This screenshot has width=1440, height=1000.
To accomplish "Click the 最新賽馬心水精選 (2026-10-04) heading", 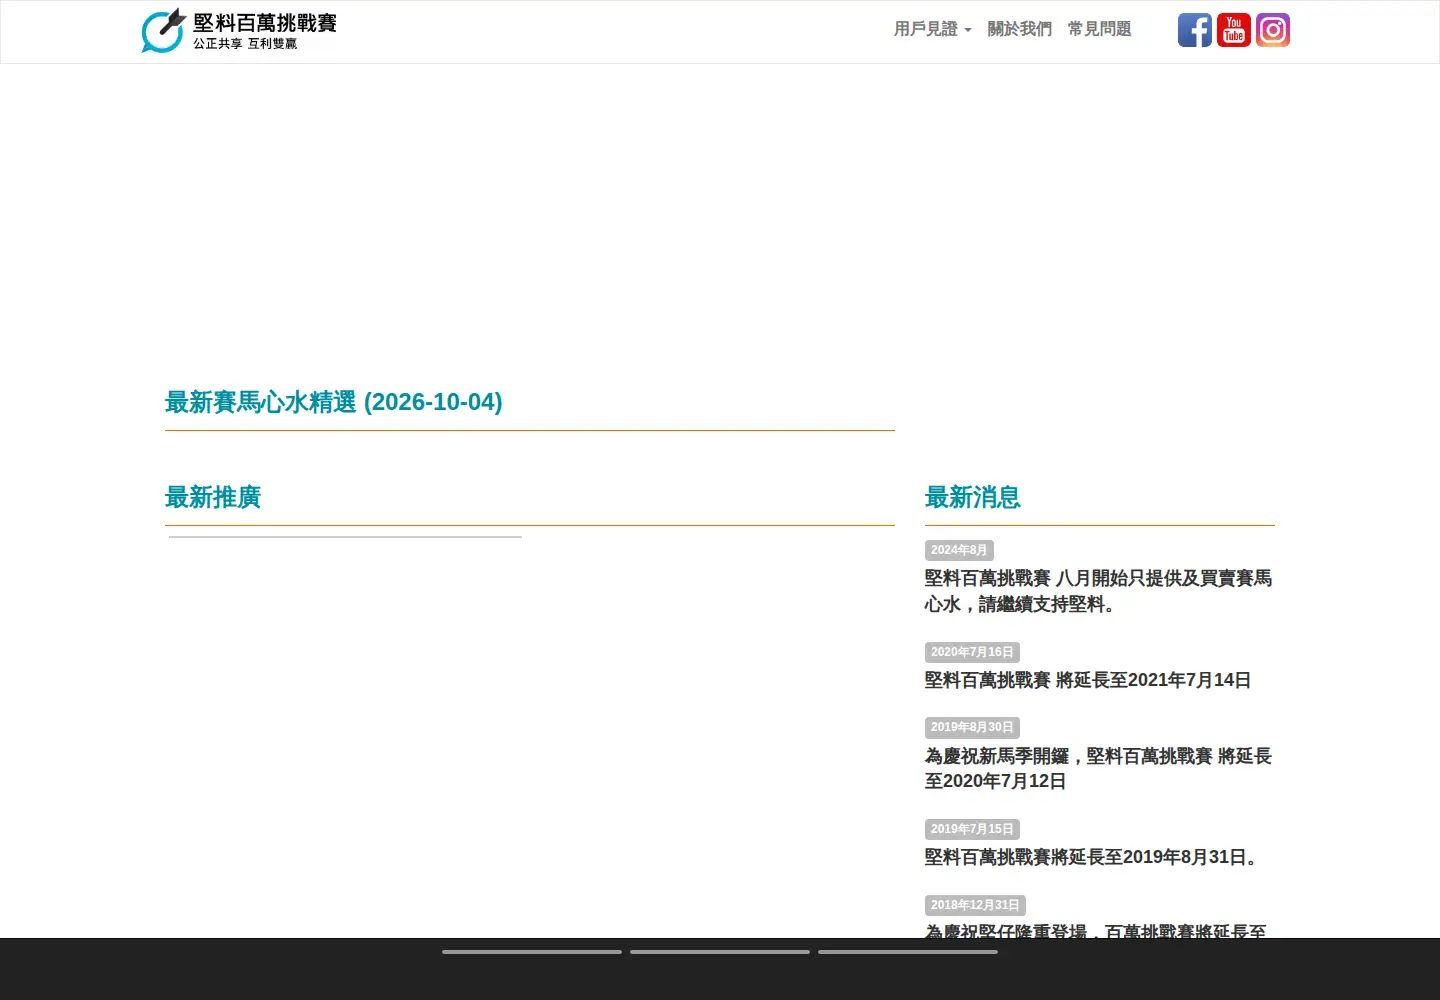I will 334,402.
